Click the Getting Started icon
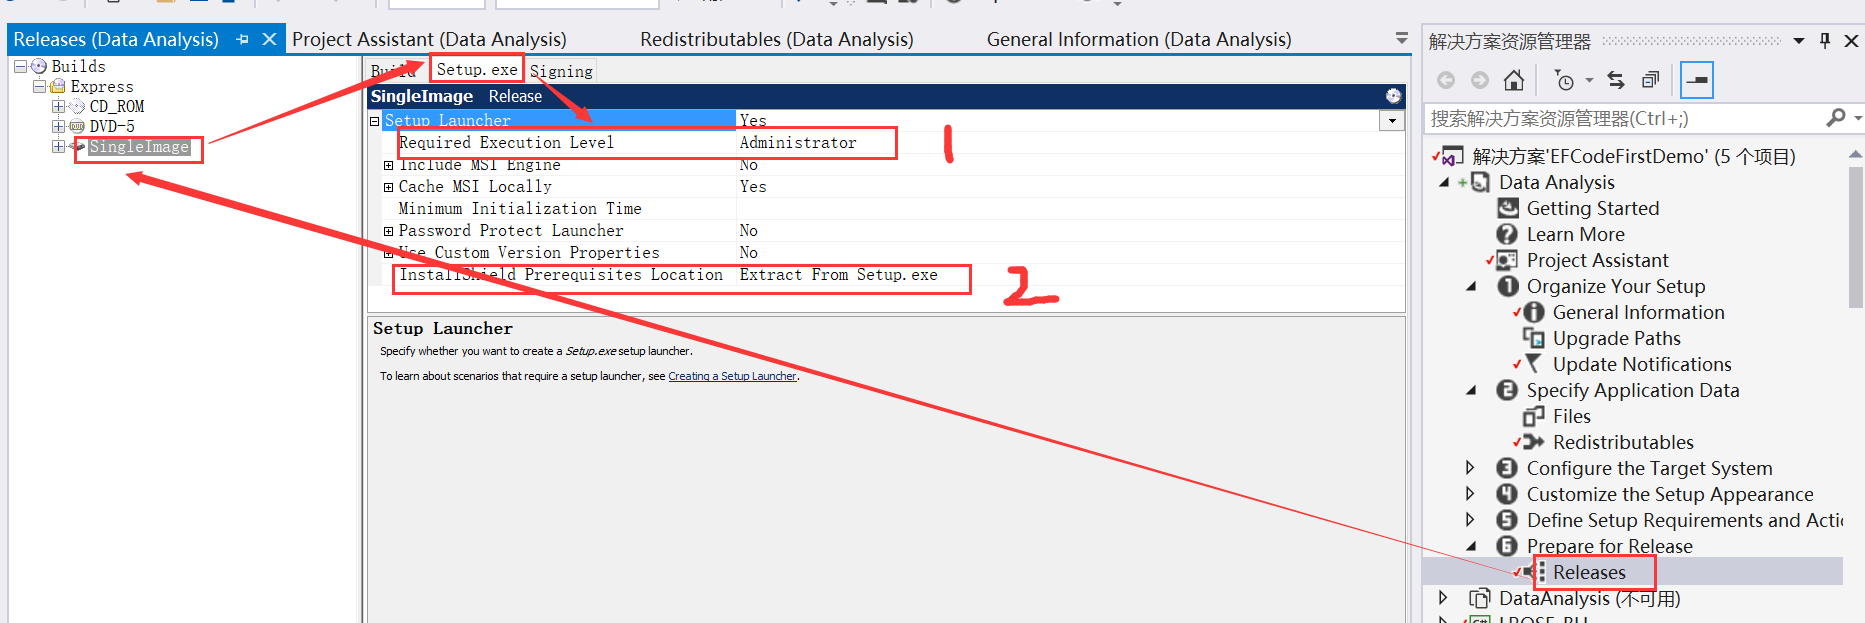1865x623 pixels. click(1507, 208)
